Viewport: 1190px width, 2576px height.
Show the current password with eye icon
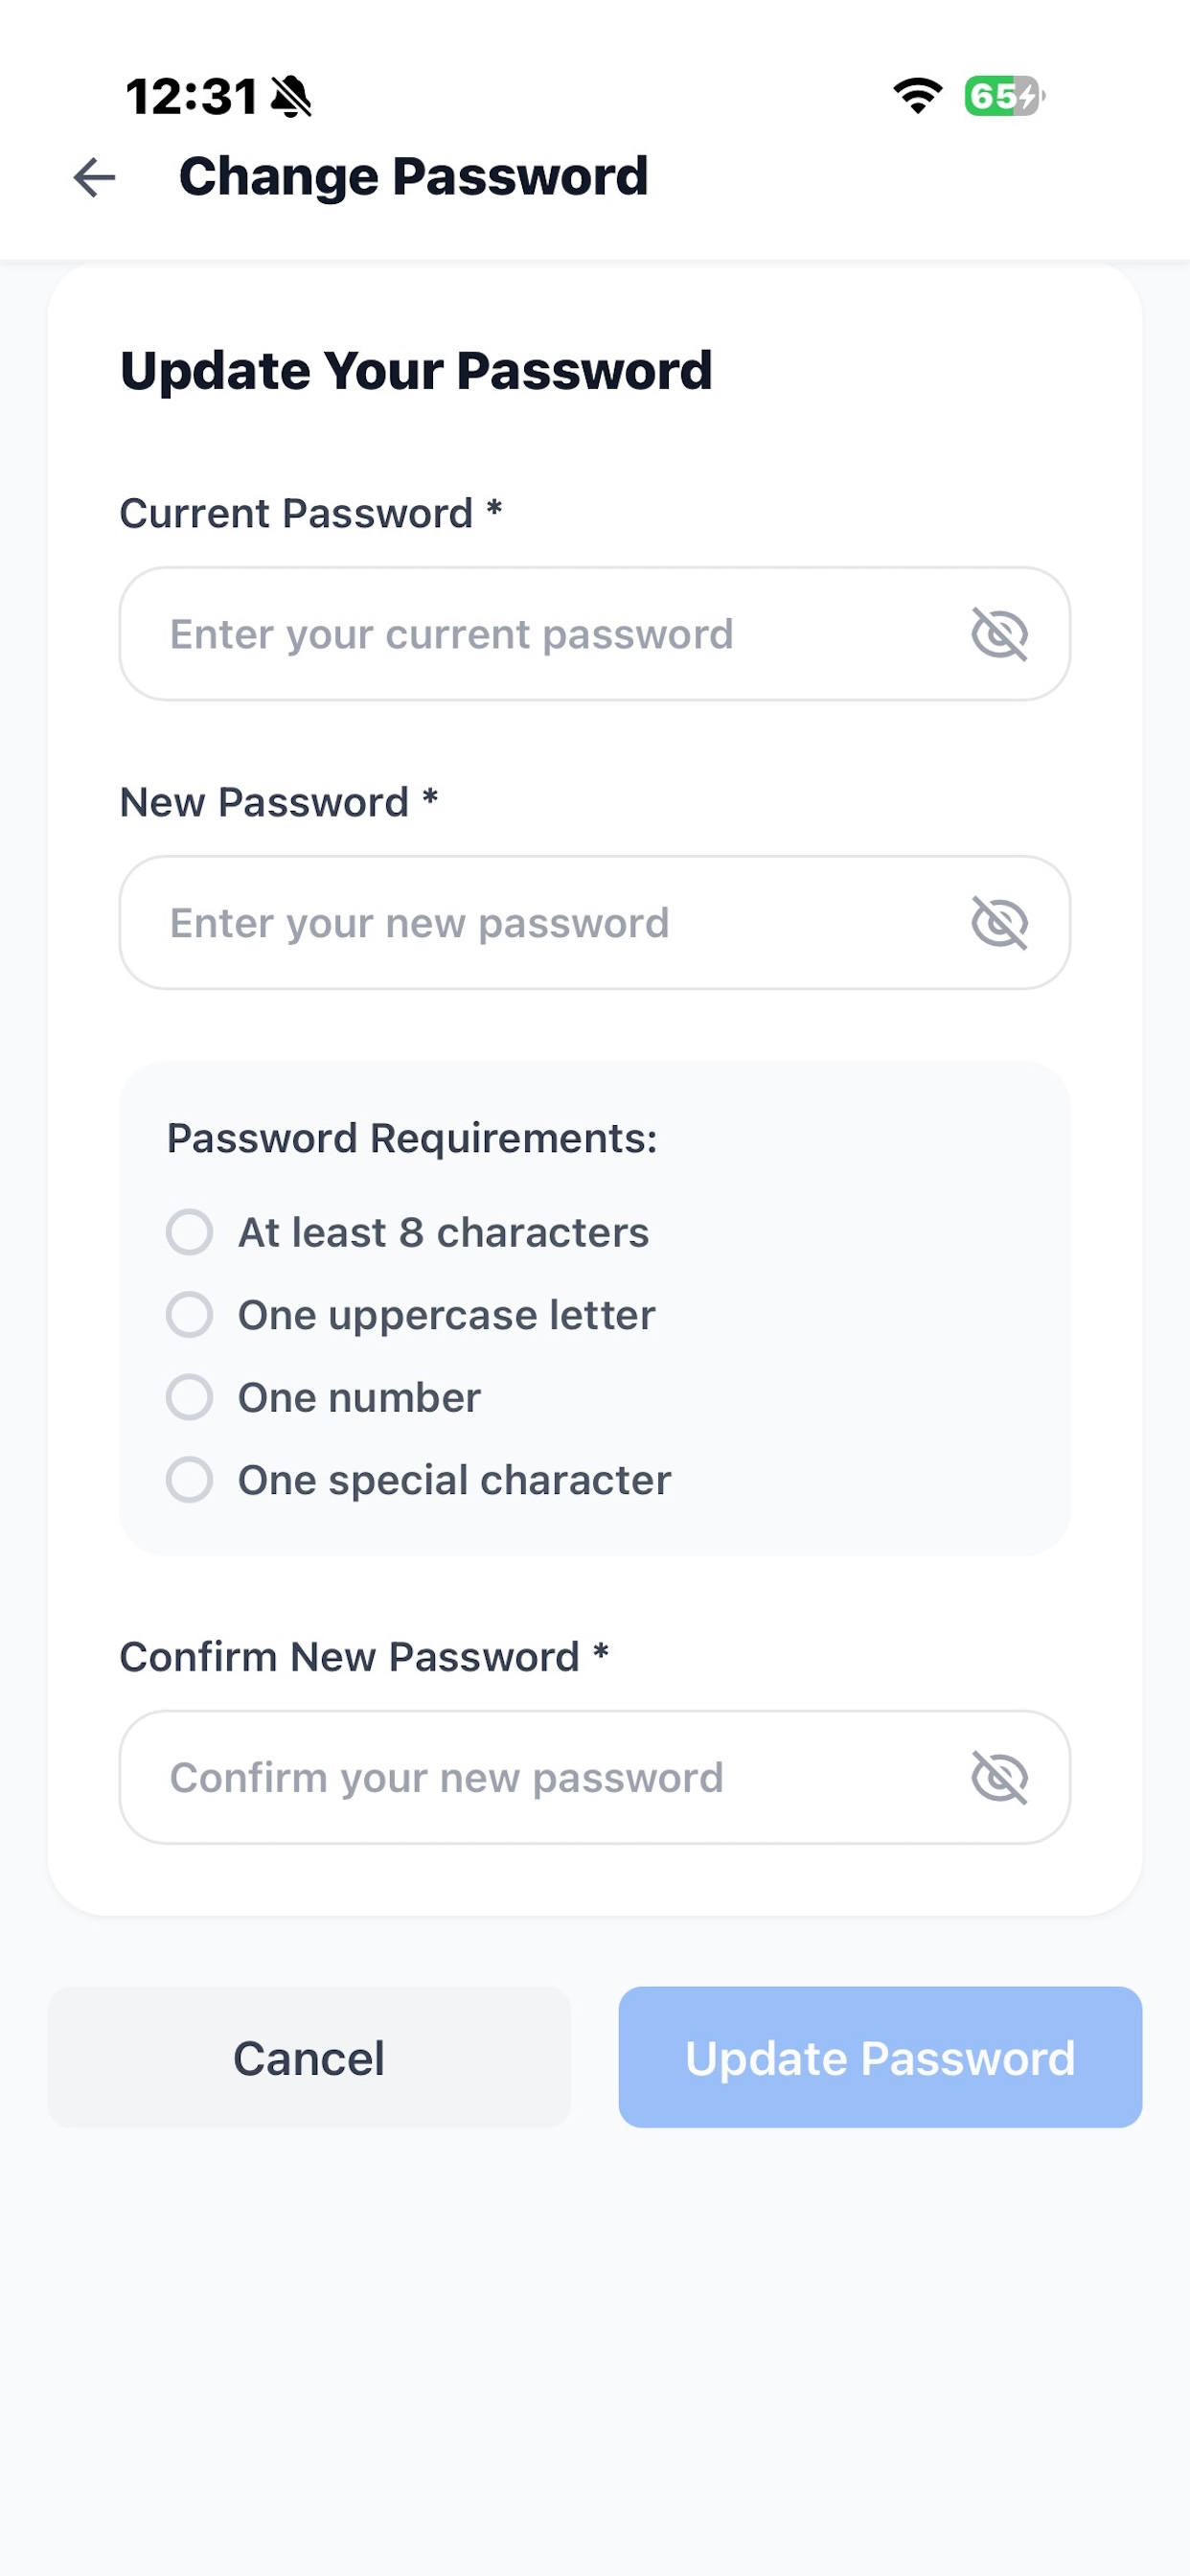coord(999,634)
